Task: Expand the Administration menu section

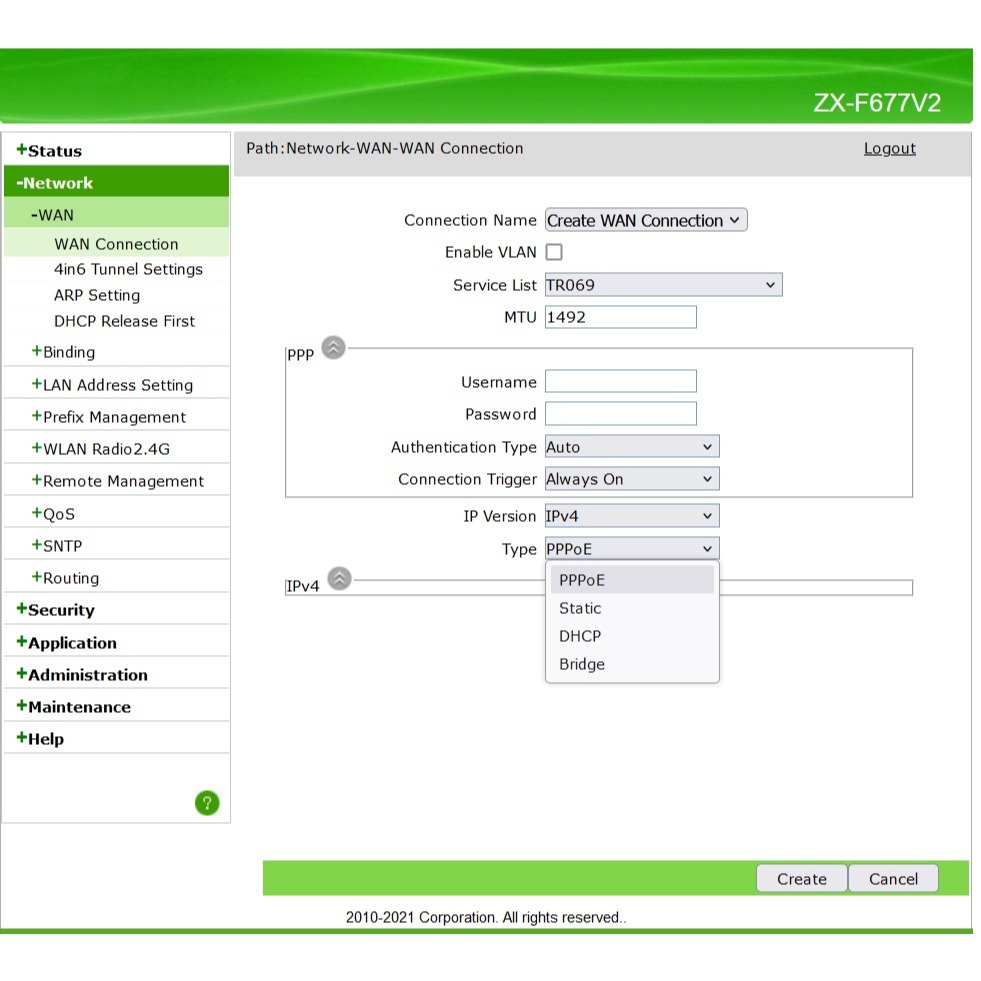Action: pyautogui.click(x=87, y=675)
